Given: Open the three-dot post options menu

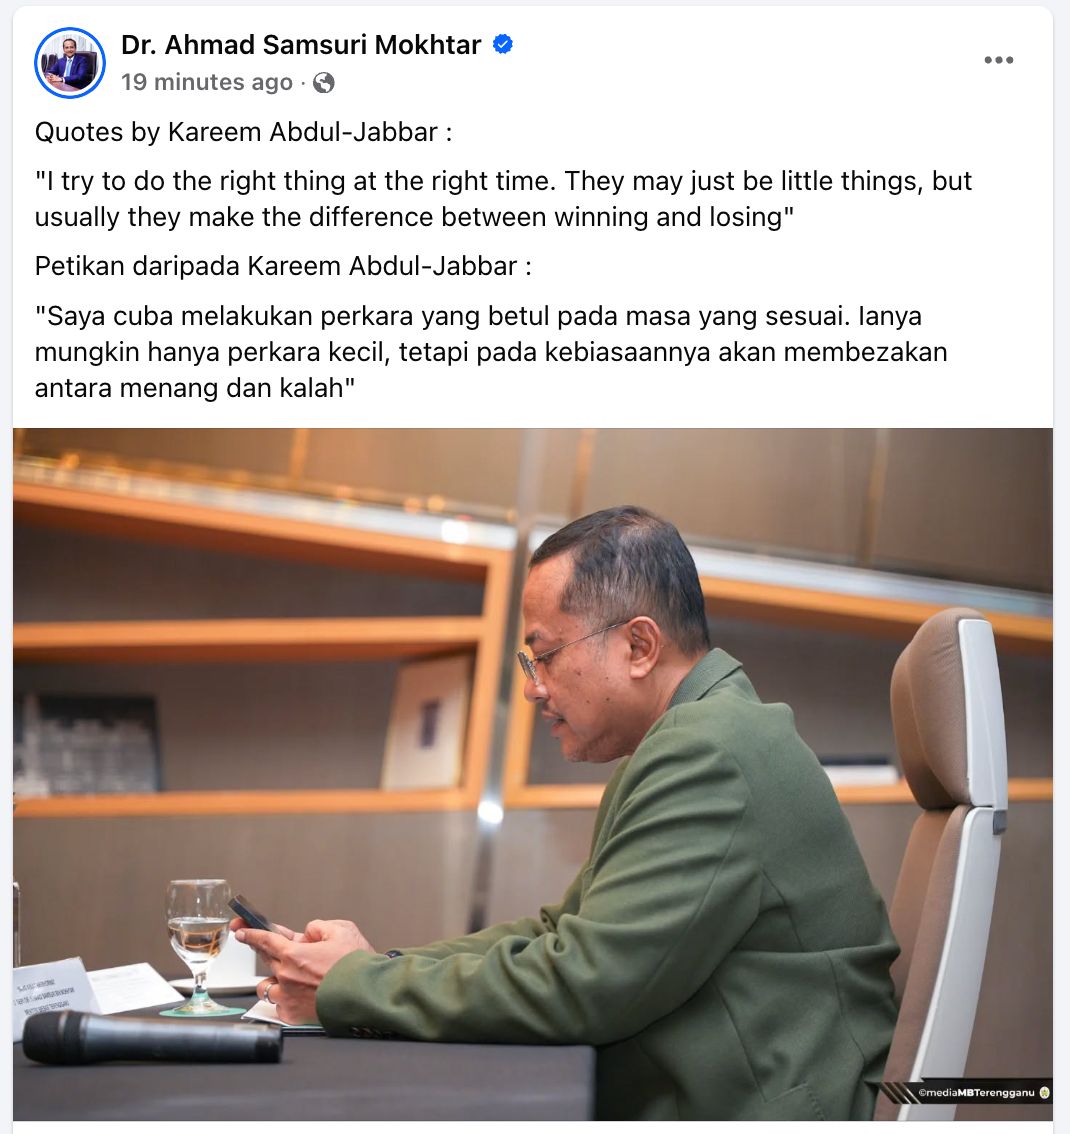Looking at the screenshot, I should pos(998,60).
